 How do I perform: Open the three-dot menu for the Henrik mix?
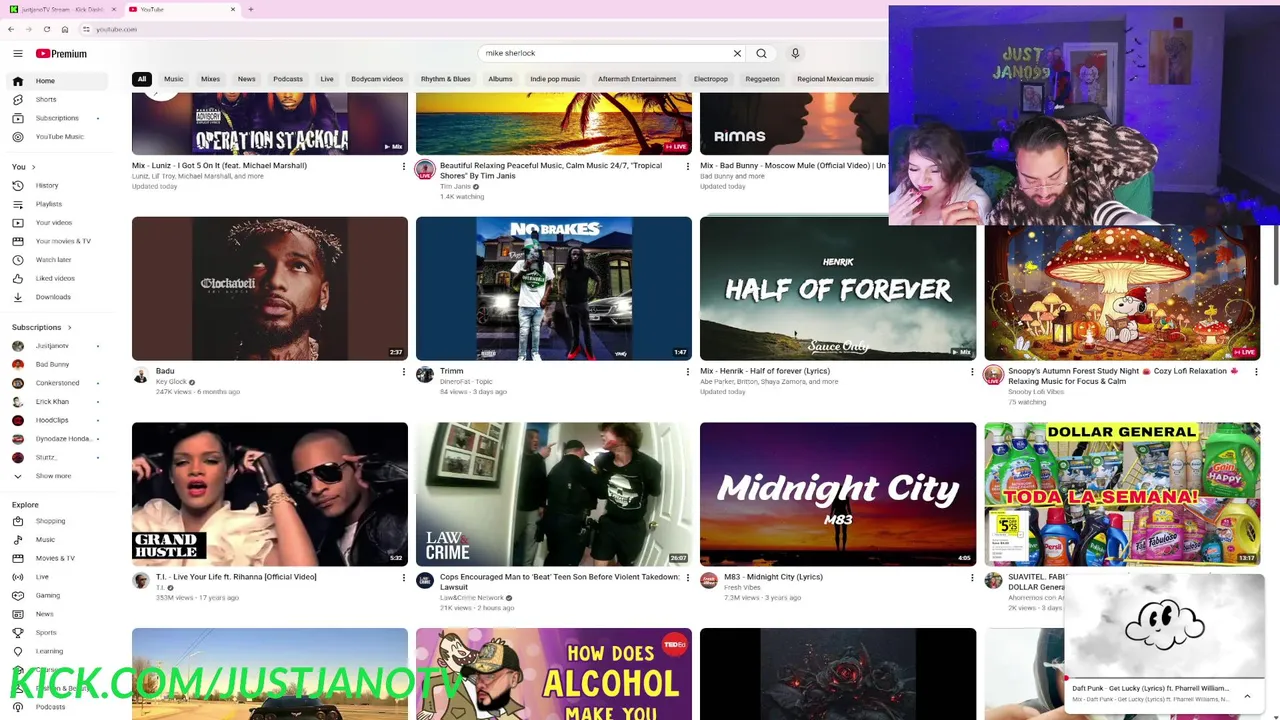coord(971,372)
